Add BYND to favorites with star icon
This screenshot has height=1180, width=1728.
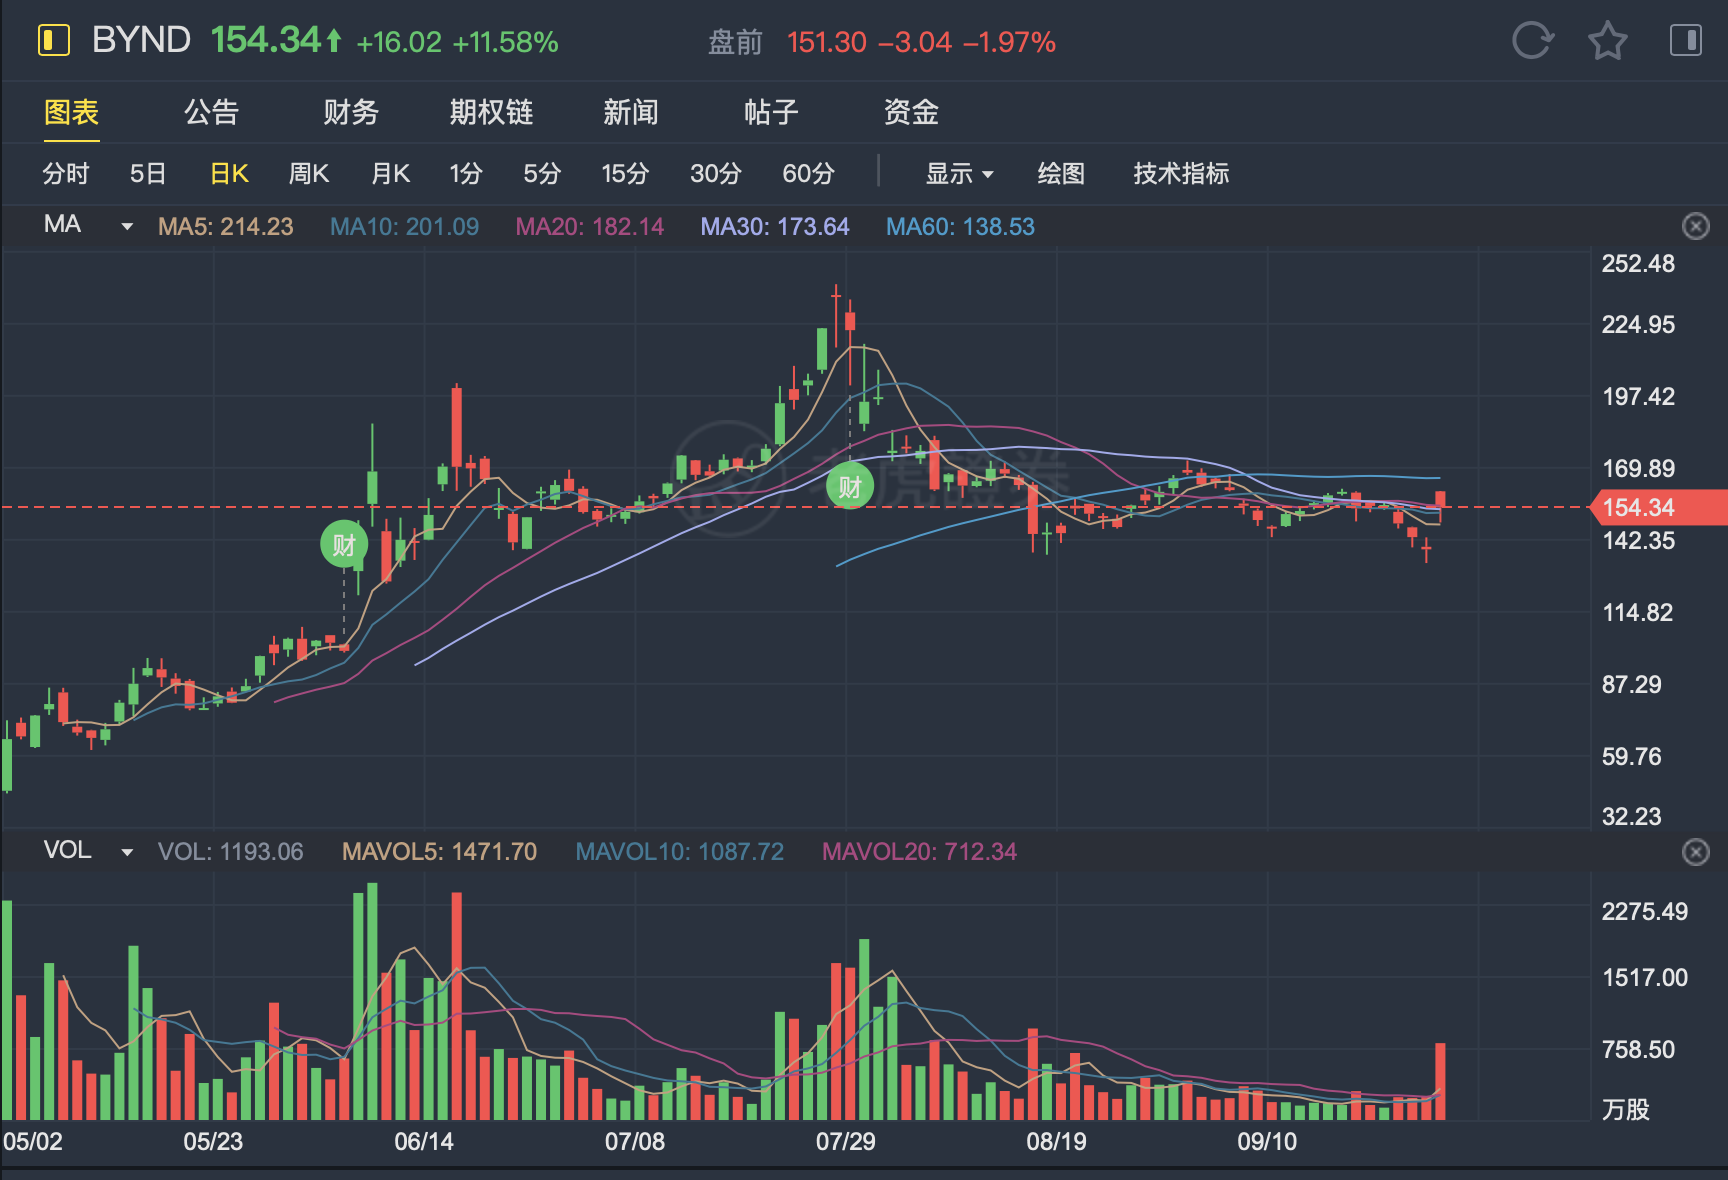click(1607, 41)
